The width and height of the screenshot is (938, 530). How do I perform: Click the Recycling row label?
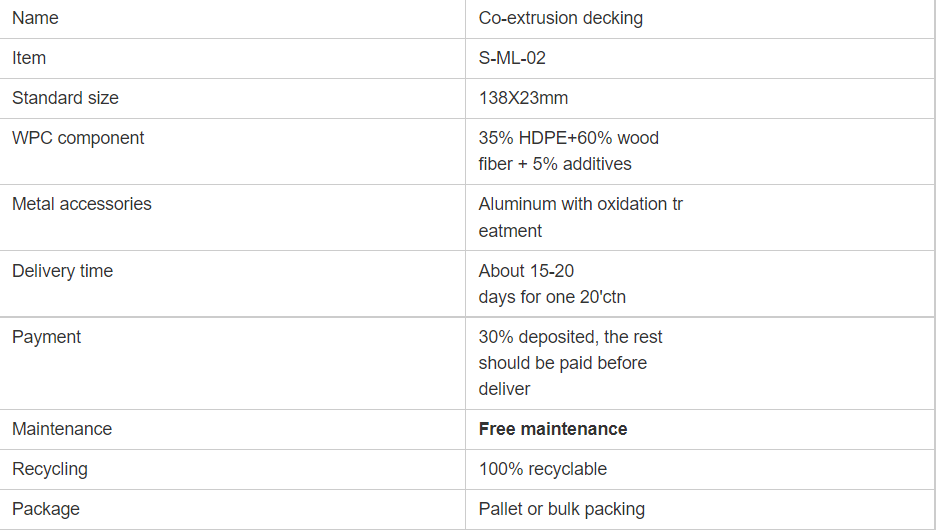[50, 469]
